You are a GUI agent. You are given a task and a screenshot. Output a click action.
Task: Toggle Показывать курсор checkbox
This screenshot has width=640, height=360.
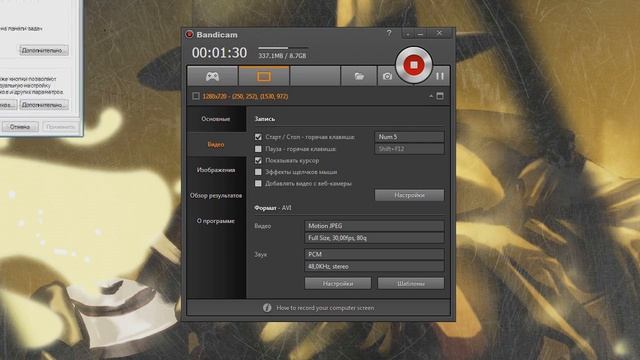coord(258,160)
